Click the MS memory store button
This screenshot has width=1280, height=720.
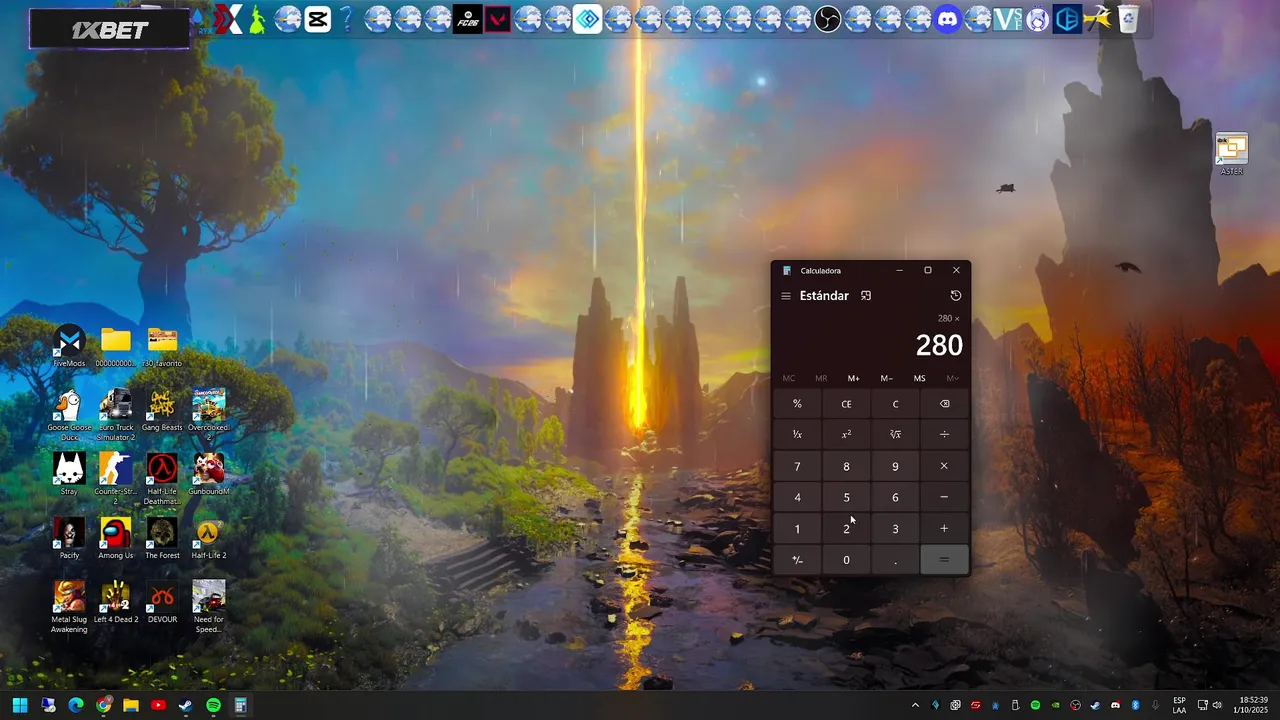pyautogui.click(x=919, y=378)
